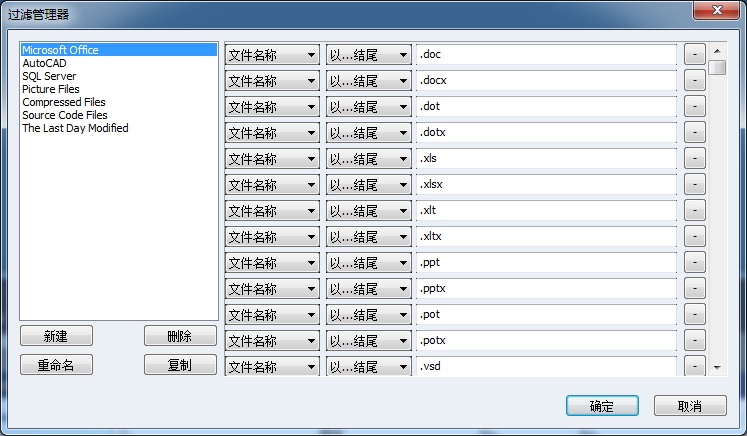This screenshot has height=436, width=747.
Task: Click the scrollbar down arrow
Action: tap(717, 367)
